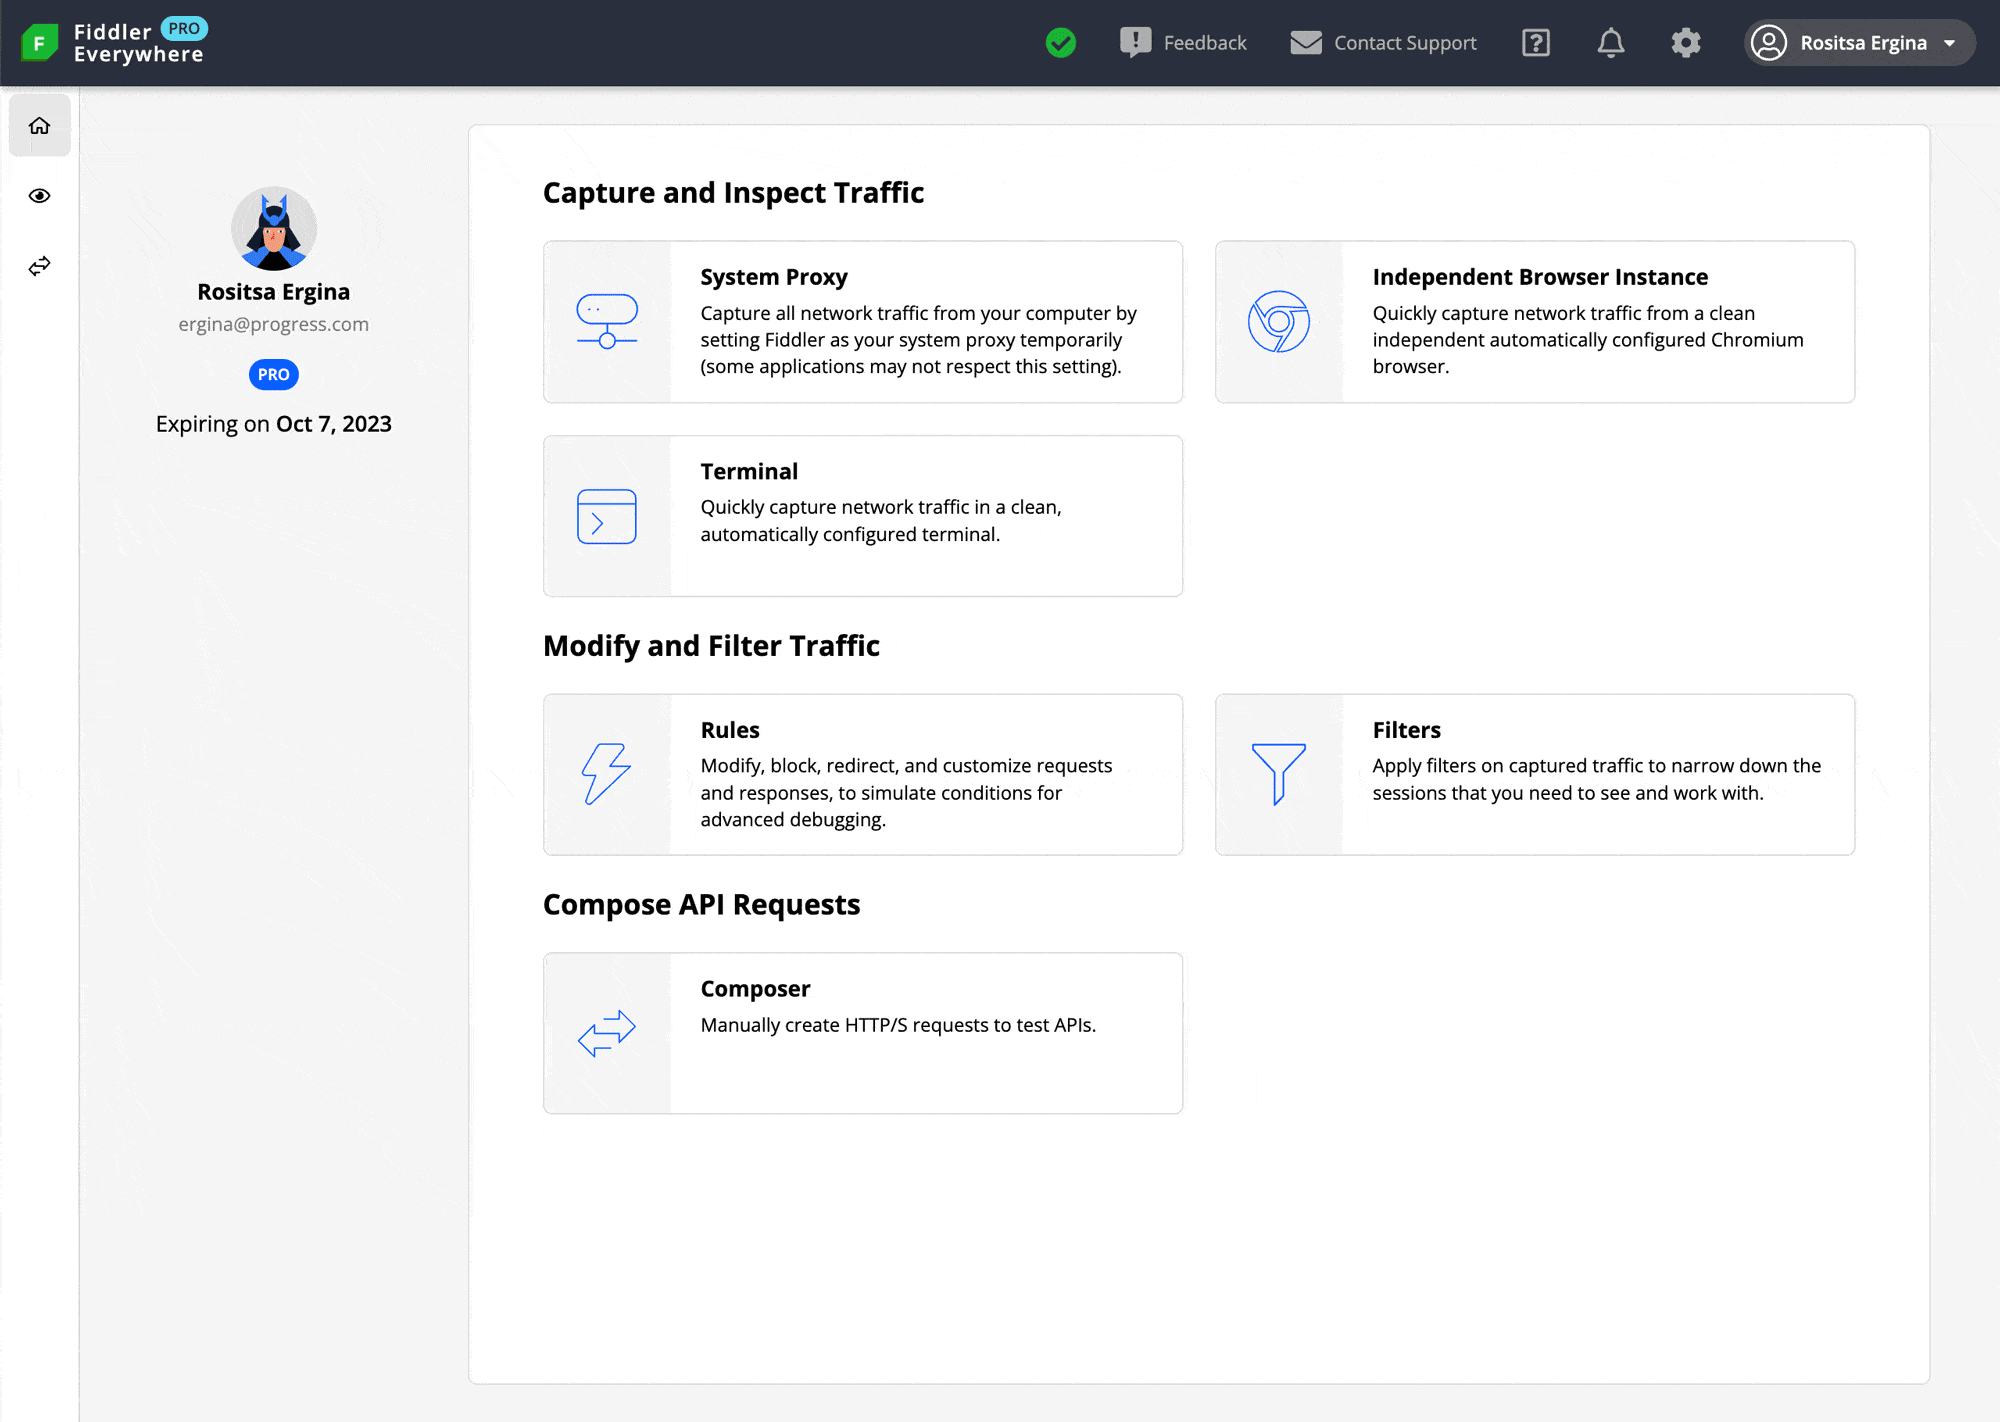Click the System Proxy card icon

pos(607,321)
